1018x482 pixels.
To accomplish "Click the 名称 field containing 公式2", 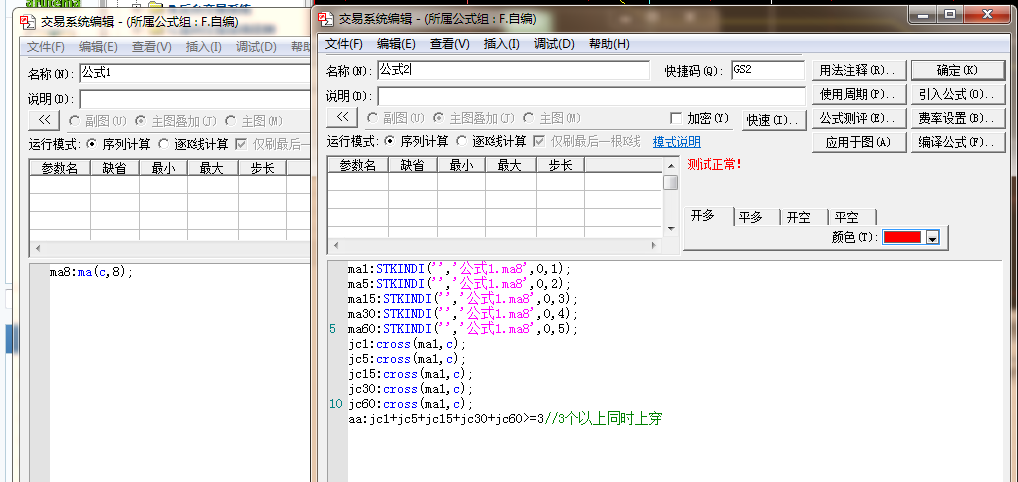I will coord(513,70).
